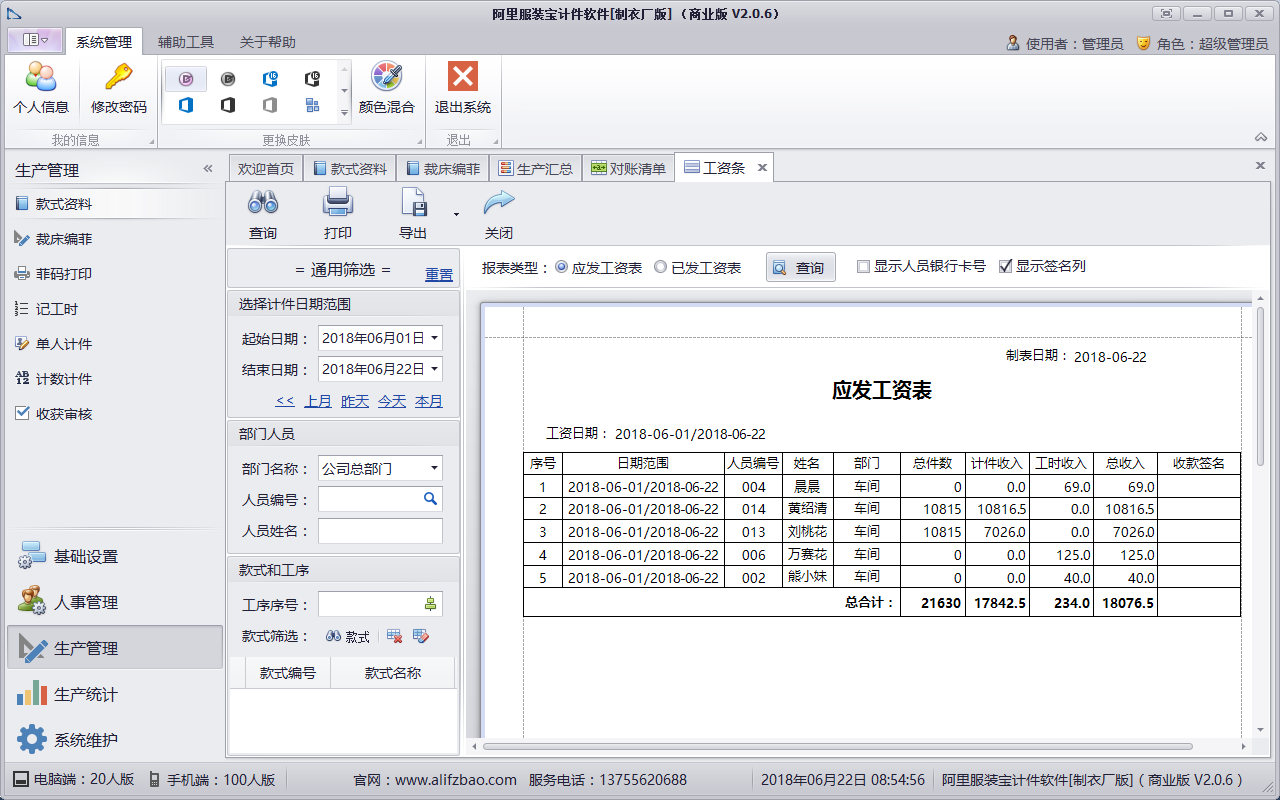Click the search icon in 人员编号 field

430,499
